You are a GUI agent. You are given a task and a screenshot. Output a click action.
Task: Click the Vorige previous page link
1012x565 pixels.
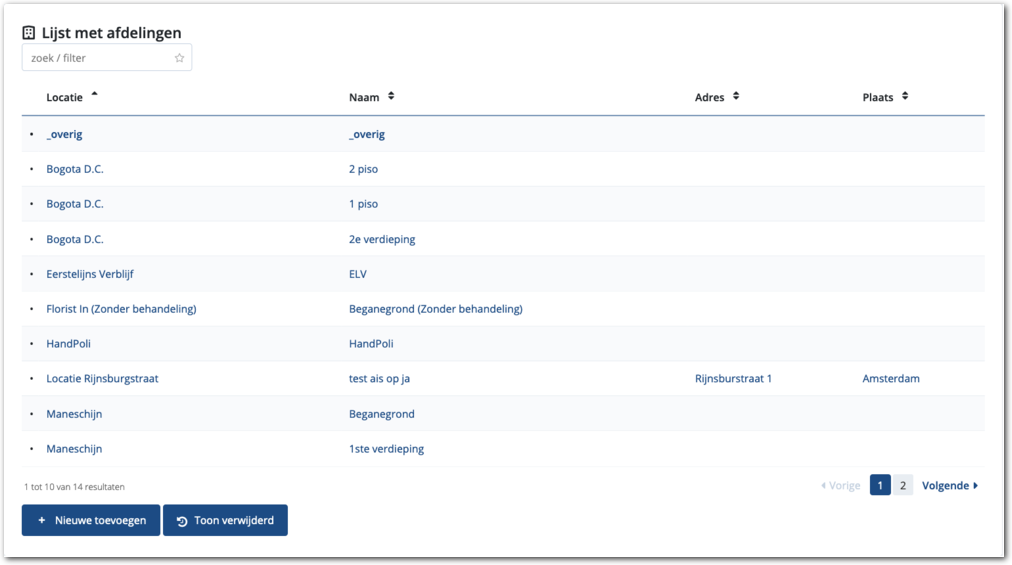point(840,485)
